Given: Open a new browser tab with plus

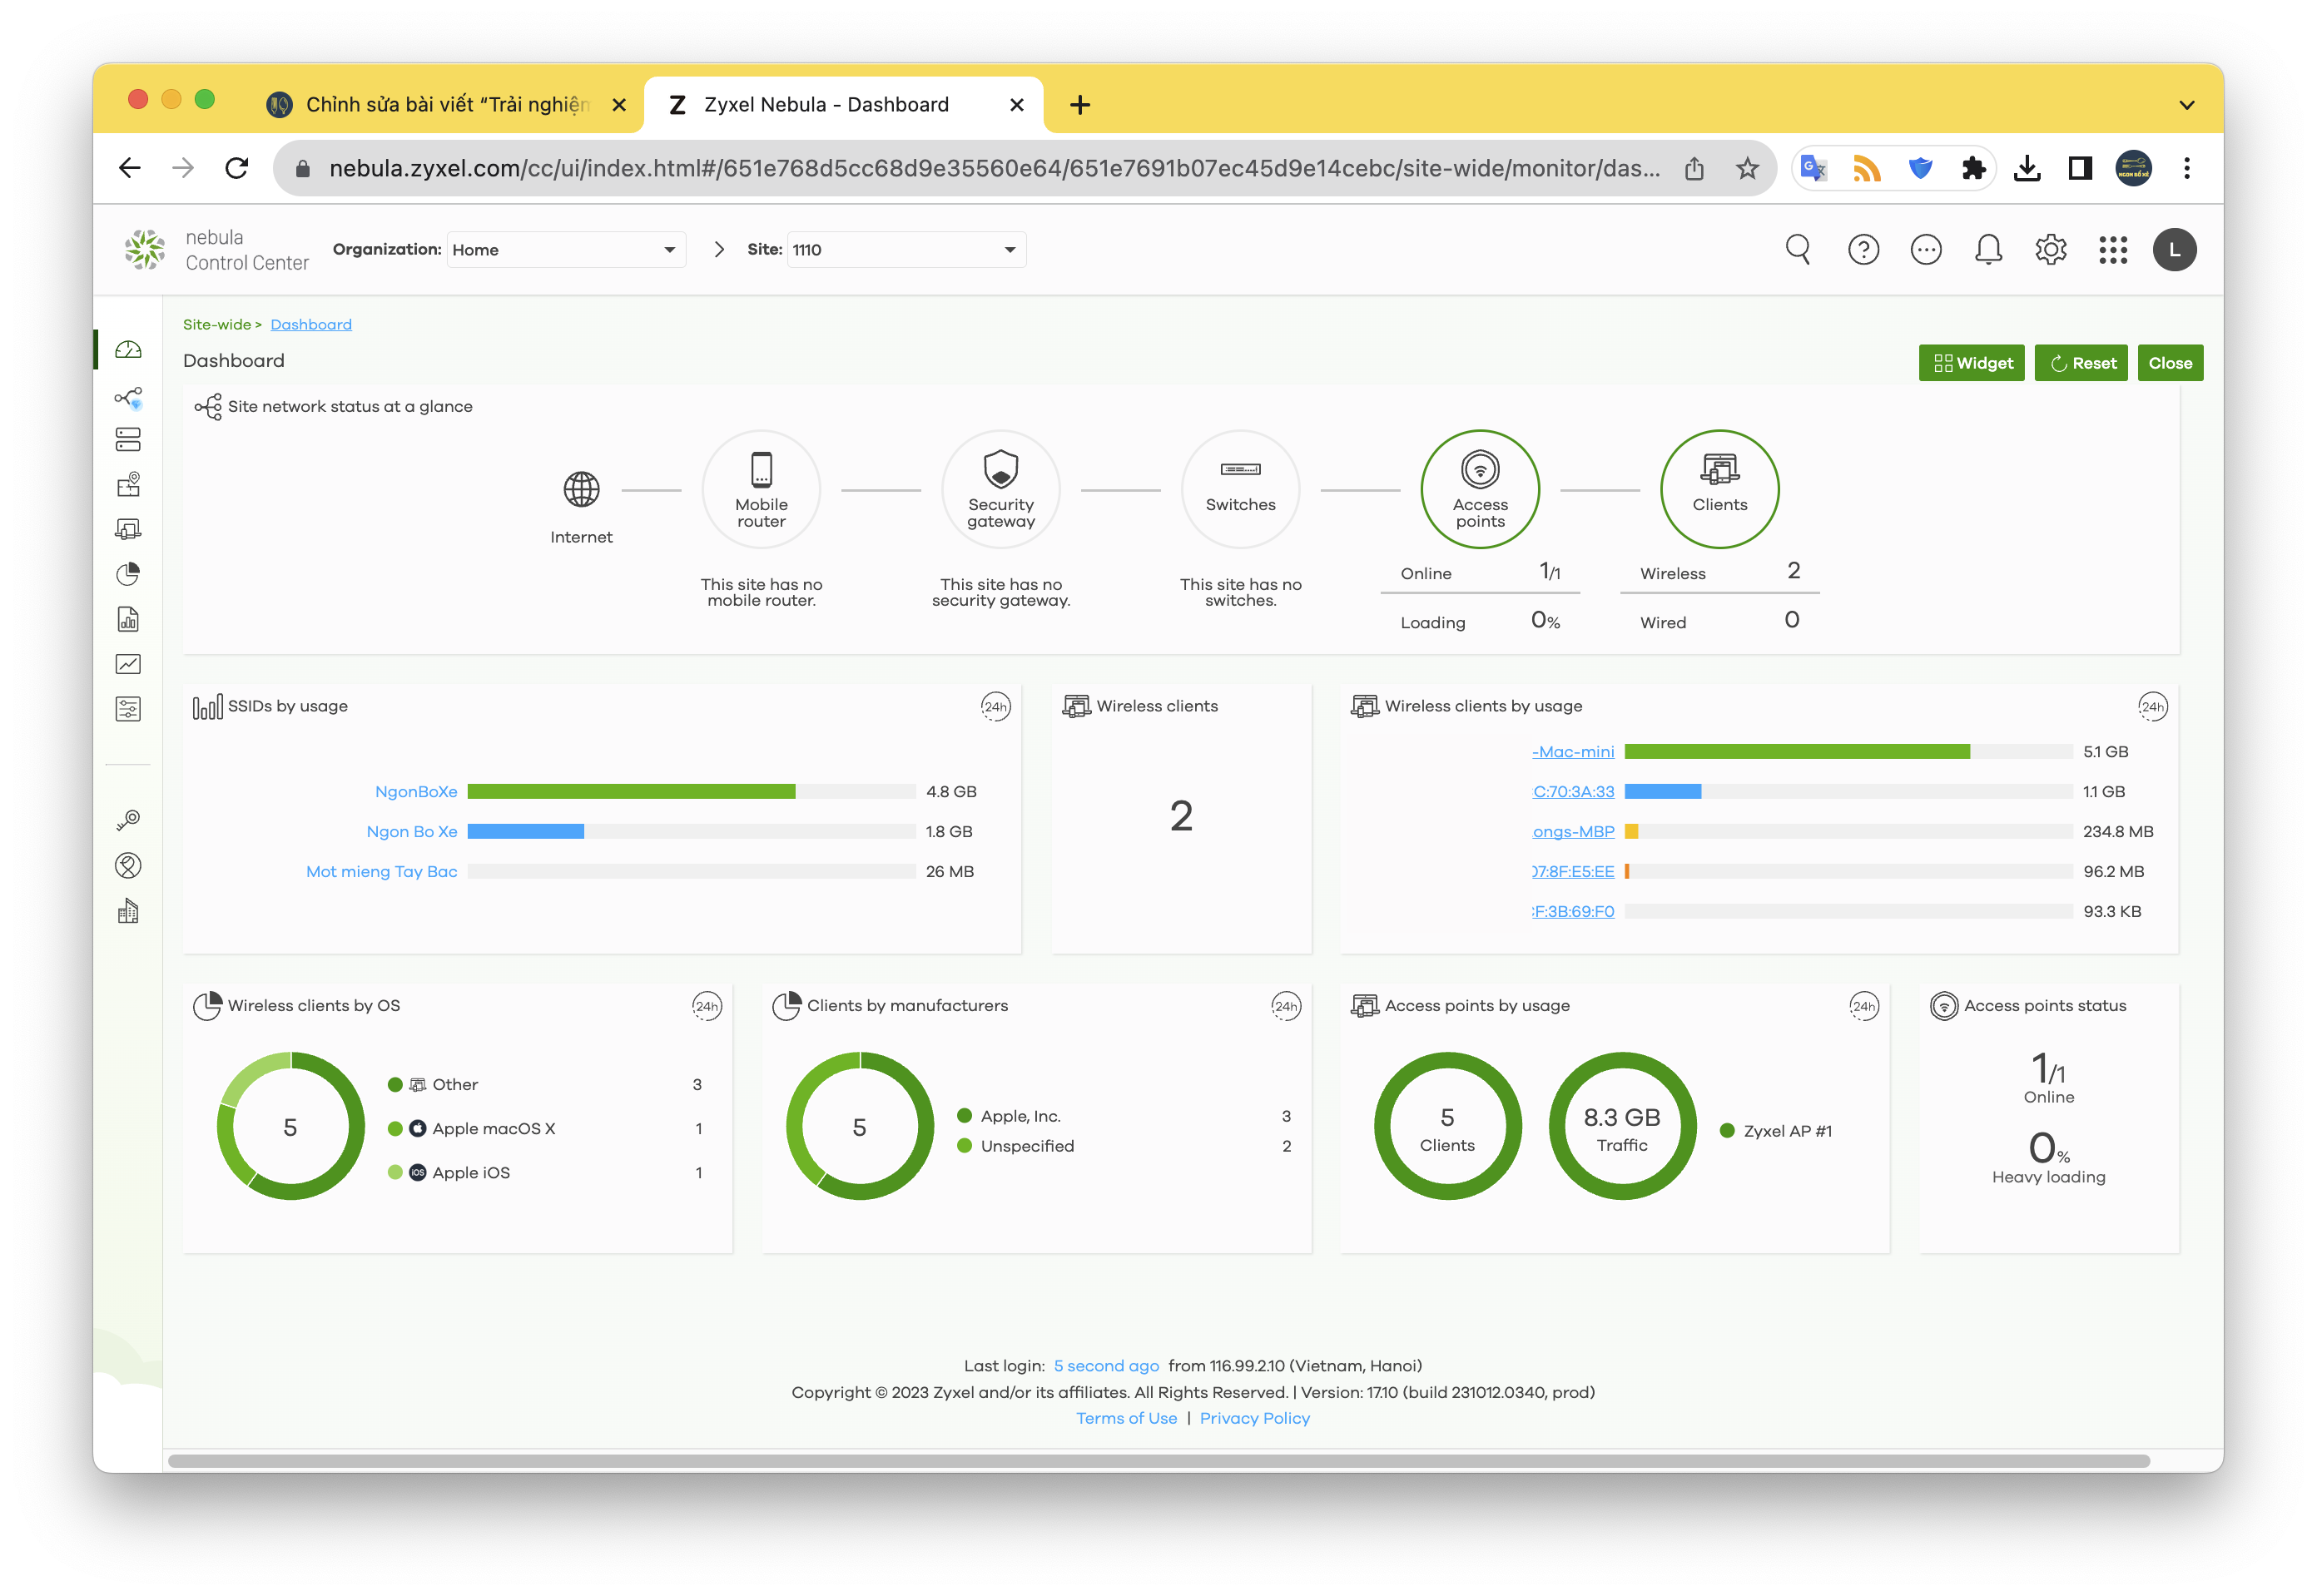Looking at the screenshot, I should click(x=1080, y=105).
